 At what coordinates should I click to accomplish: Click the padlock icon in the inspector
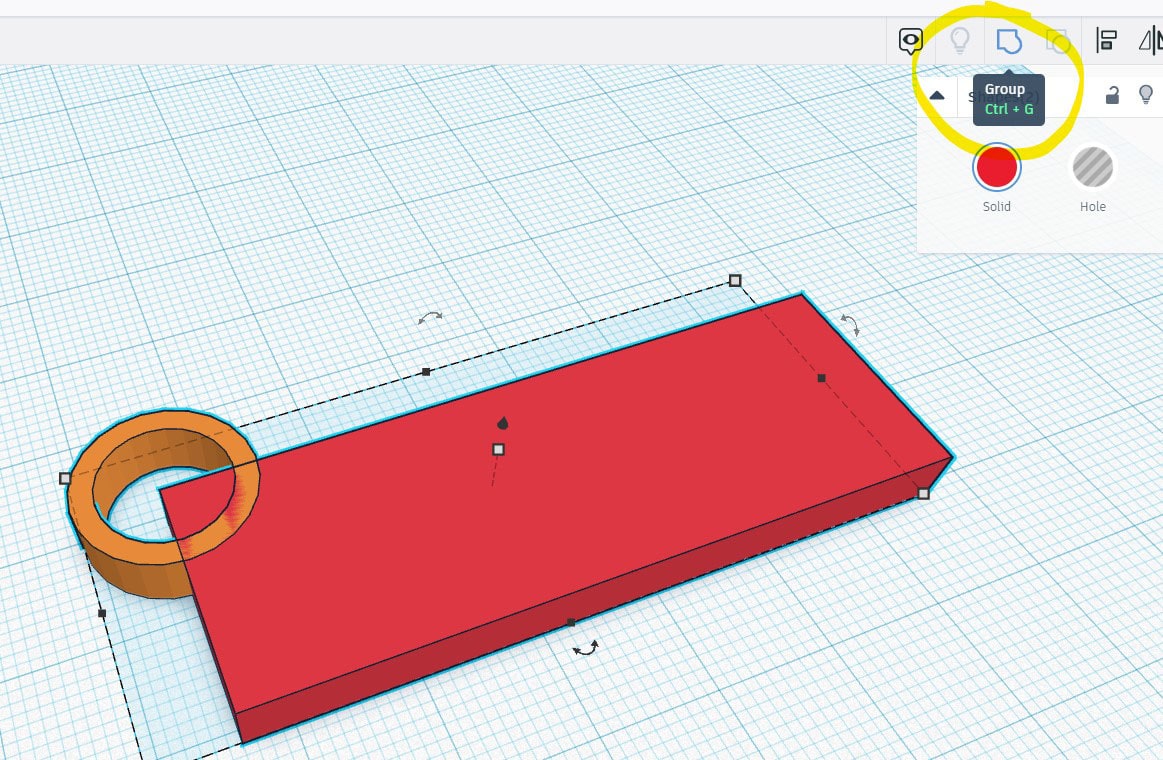coord(1112,95)
